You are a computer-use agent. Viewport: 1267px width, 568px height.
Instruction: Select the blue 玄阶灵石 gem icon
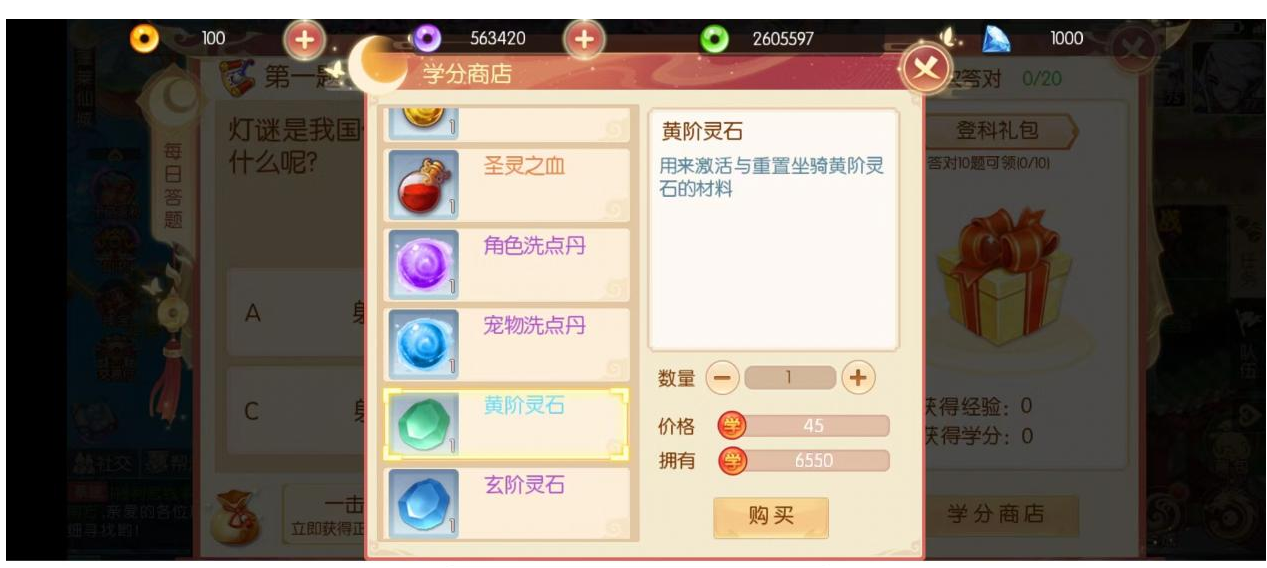pyautogui.click(x=422, y=503)
